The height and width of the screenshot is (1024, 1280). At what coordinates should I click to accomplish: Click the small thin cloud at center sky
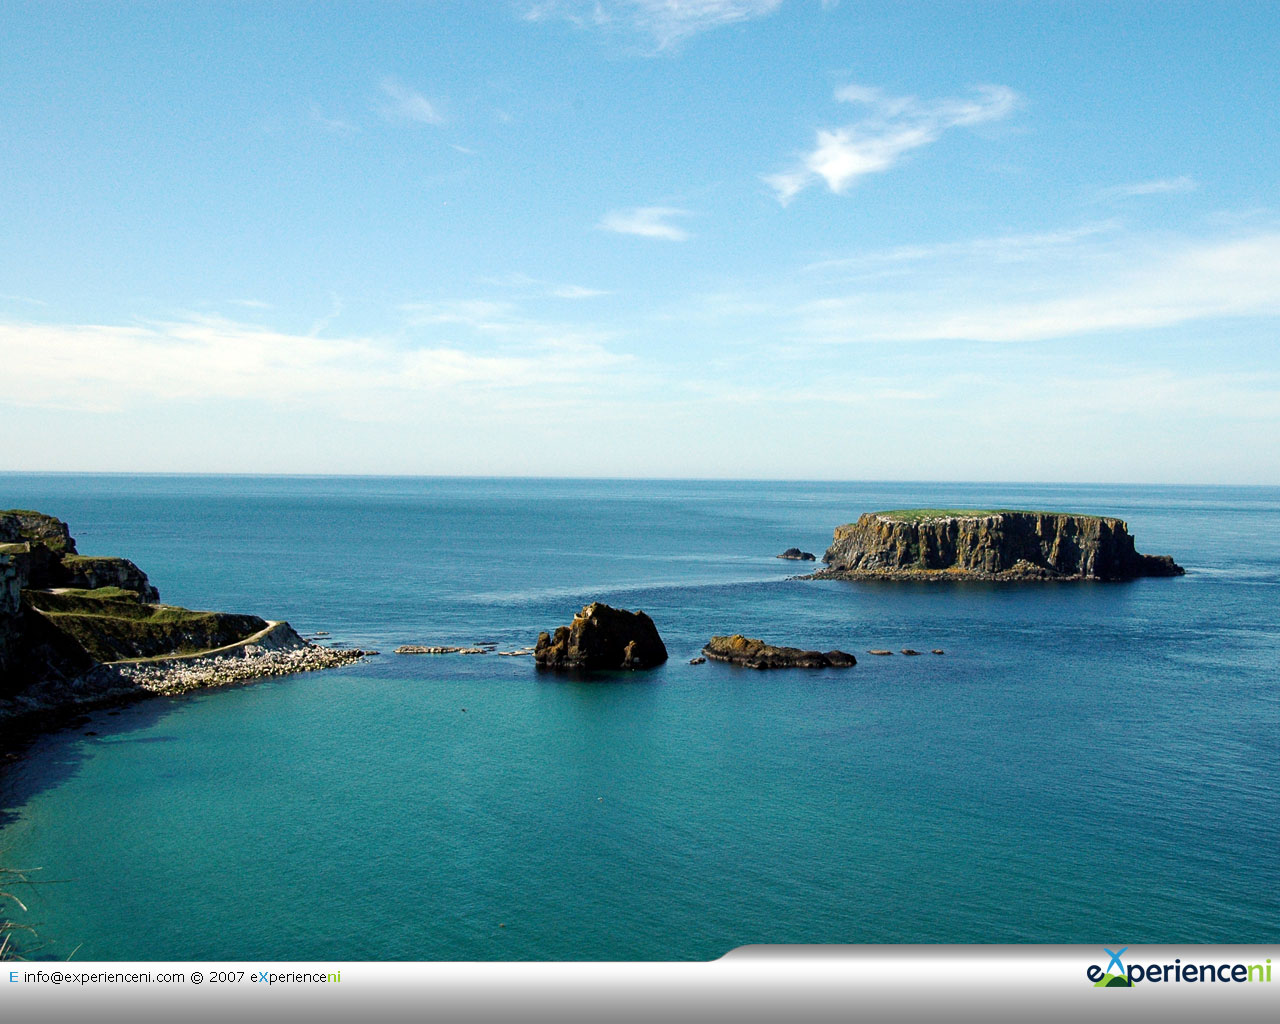pos(647,223)
